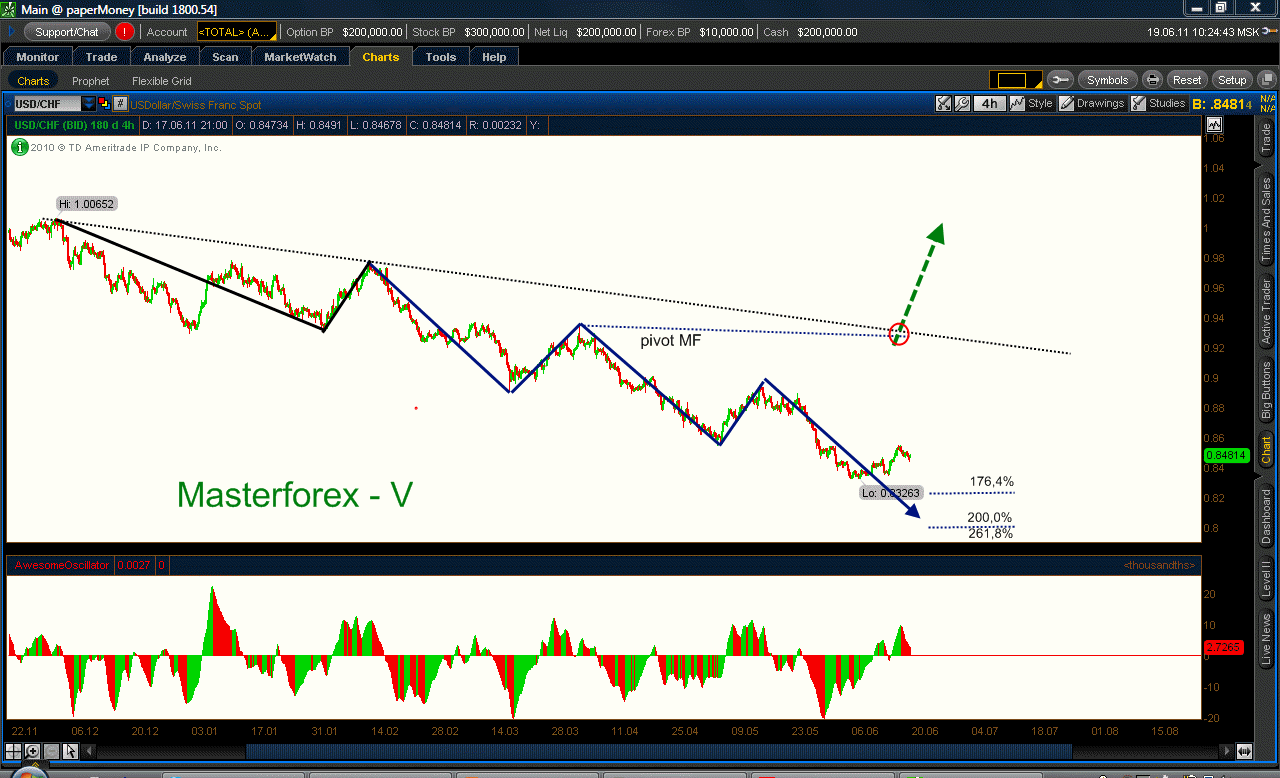
Task: Click the green info icon on the chart
Action: click(19, 147)
